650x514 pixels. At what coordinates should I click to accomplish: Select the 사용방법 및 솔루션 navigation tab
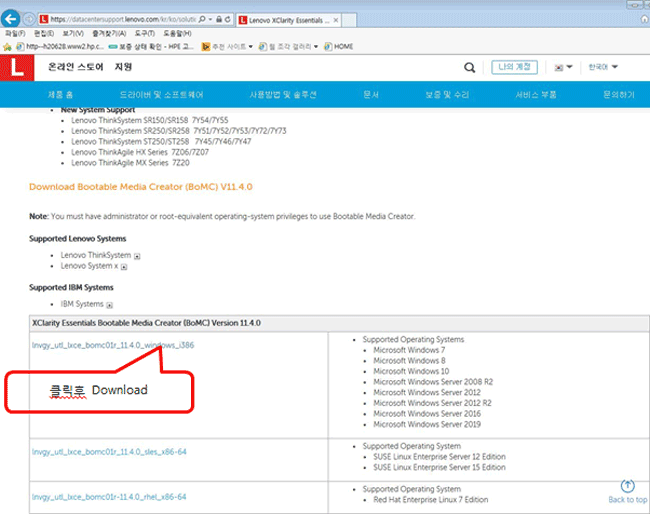pyautogui.click(x=283, y=95)
